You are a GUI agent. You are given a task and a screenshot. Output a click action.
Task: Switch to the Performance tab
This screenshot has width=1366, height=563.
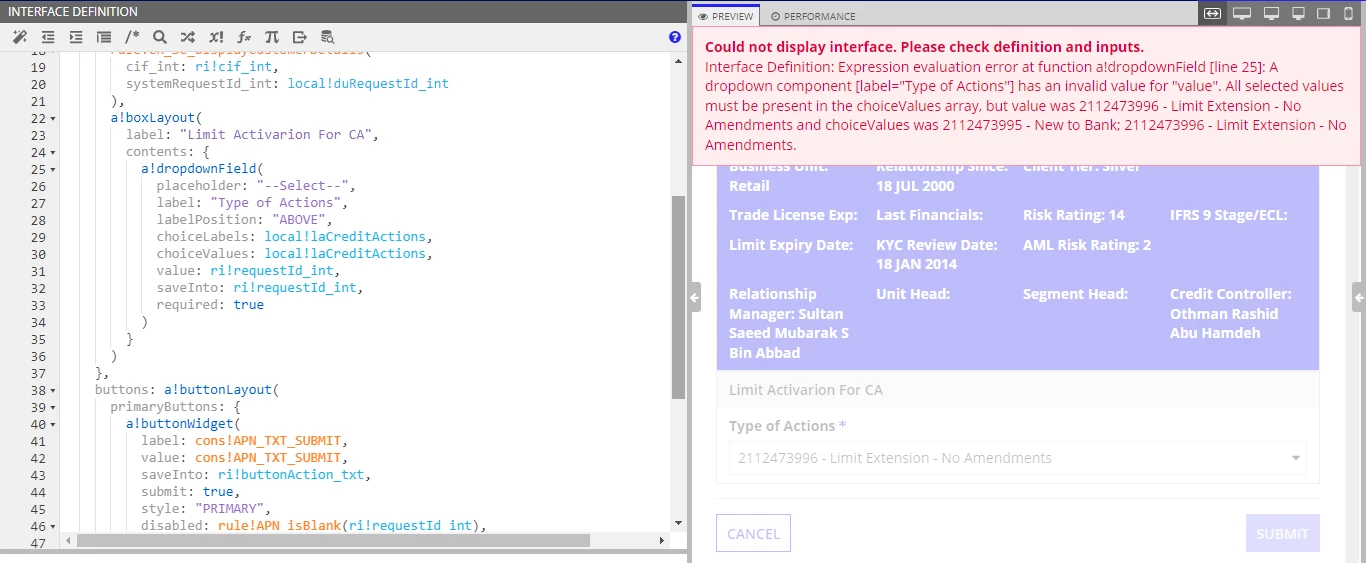[813, 16]
